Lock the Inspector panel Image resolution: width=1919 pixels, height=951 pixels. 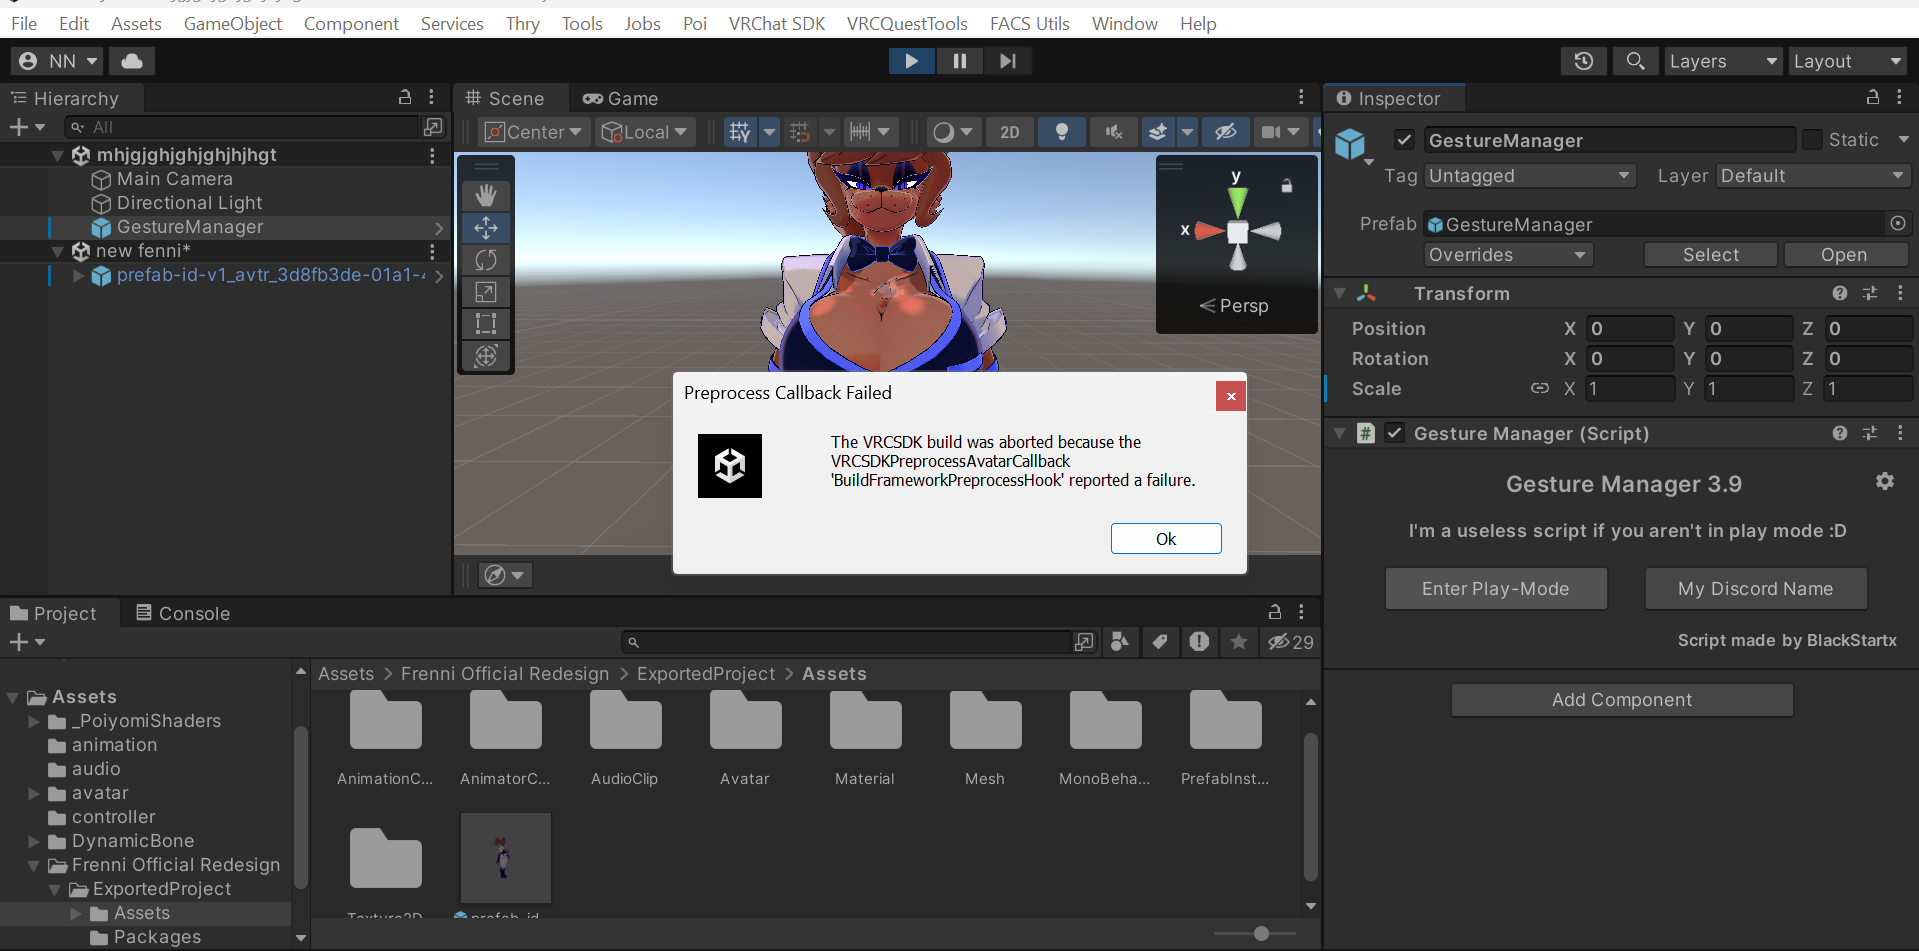(1873, 97)
